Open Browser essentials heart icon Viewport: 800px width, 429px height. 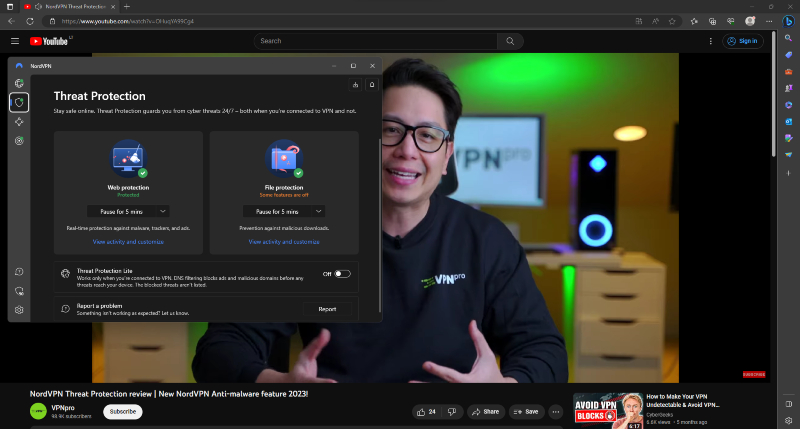click(x=731, y=21)
